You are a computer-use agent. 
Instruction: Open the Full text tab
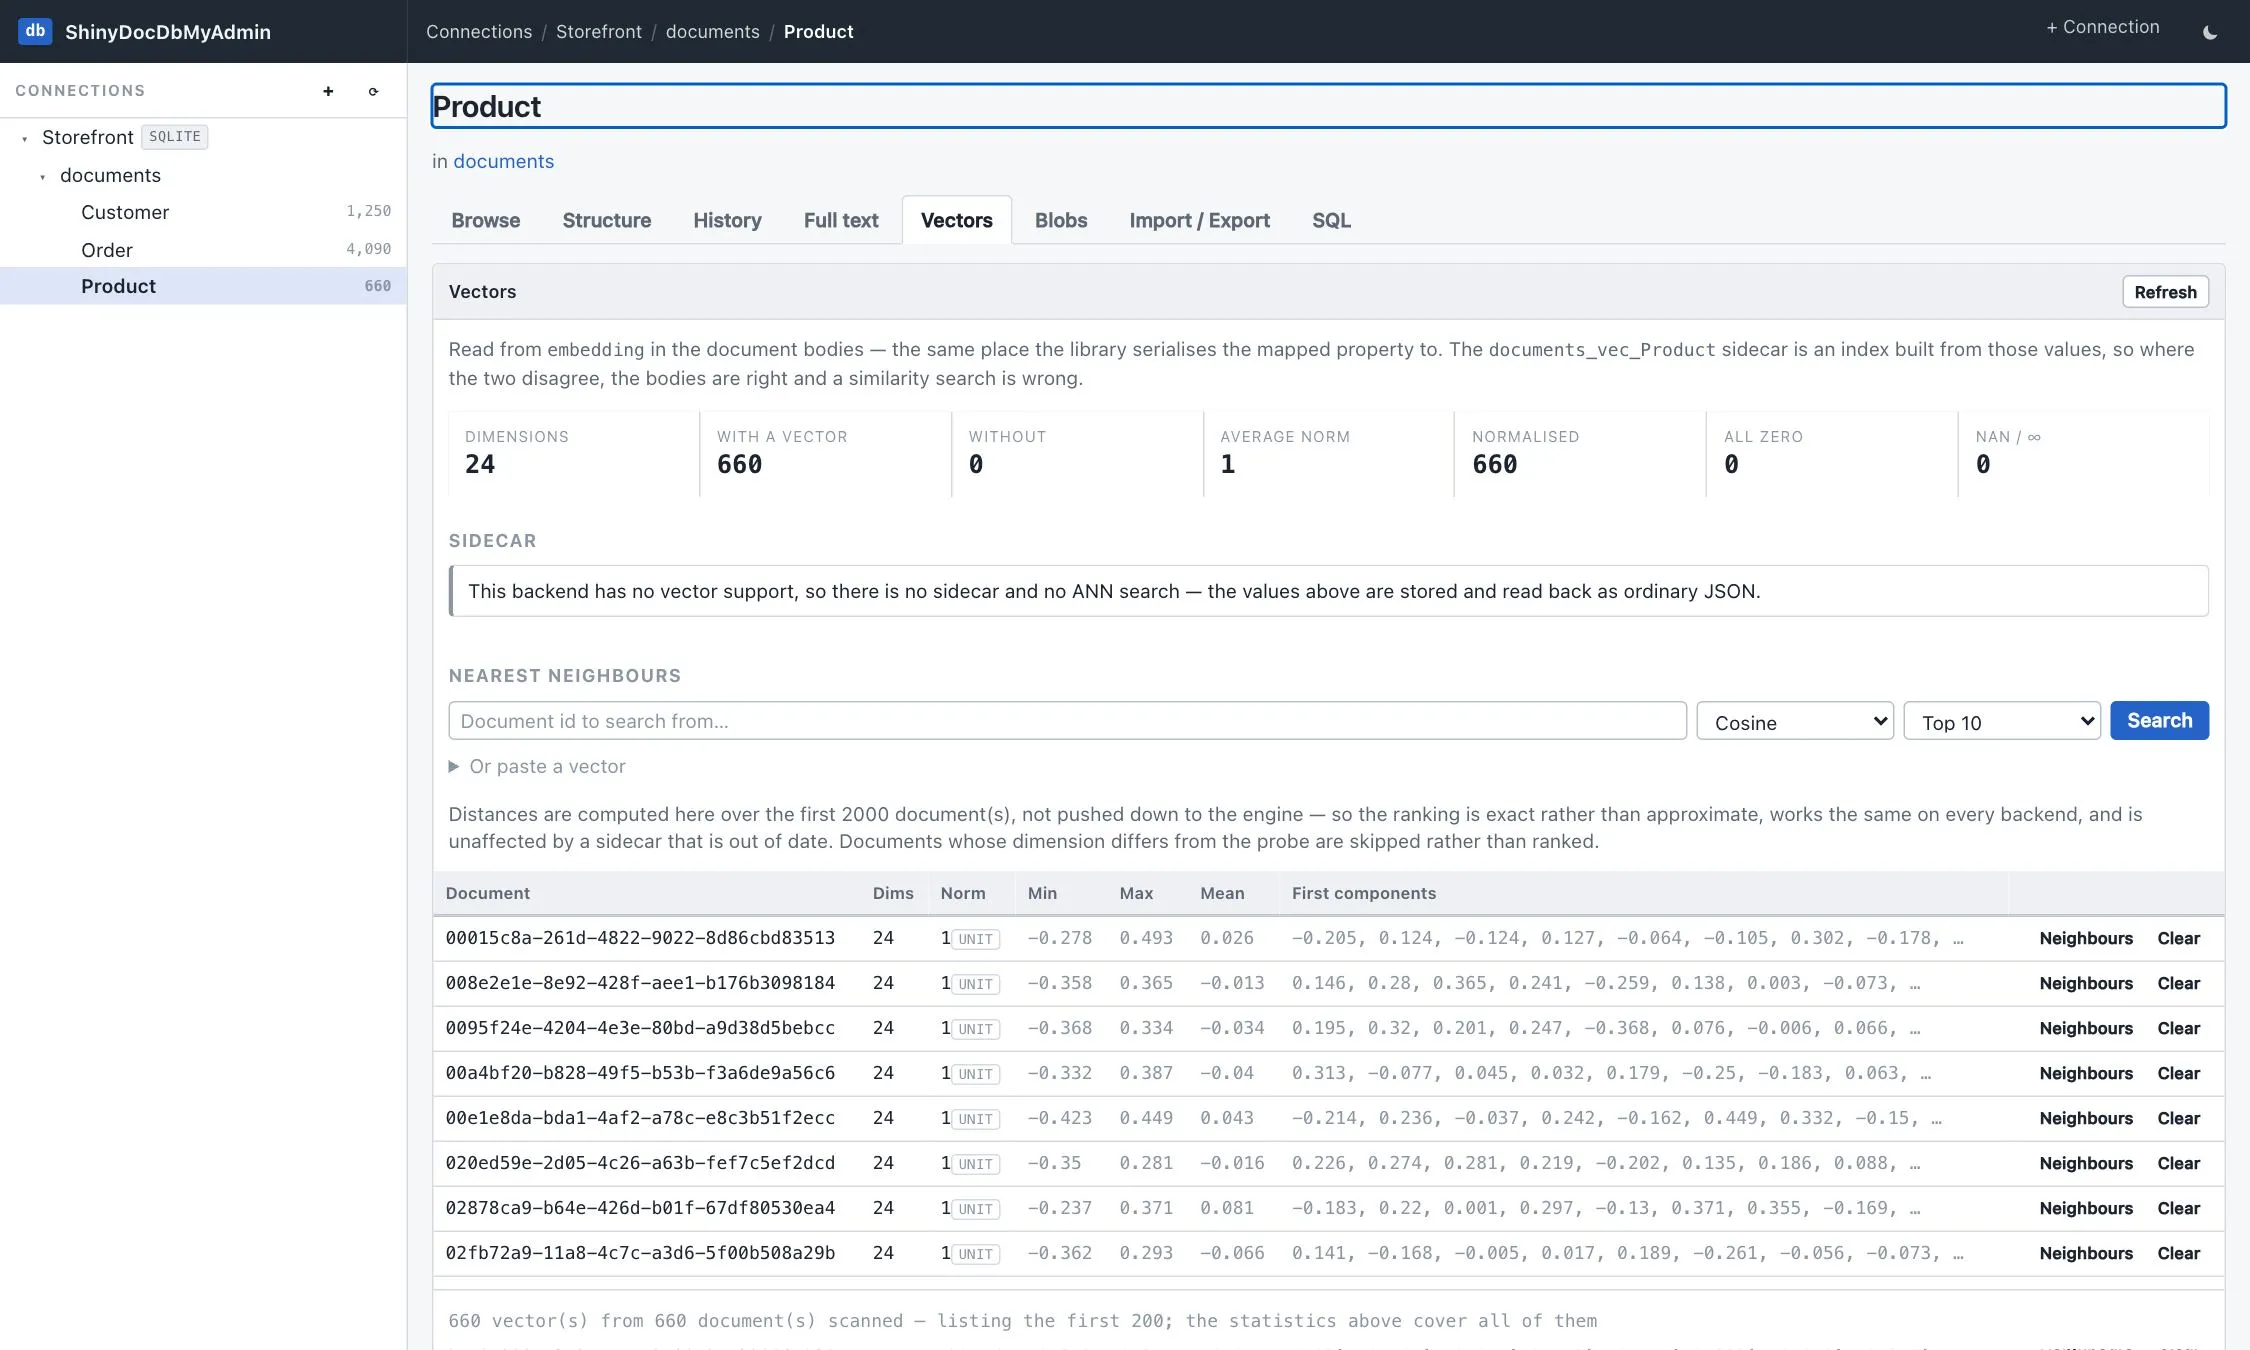pos(841,220)
